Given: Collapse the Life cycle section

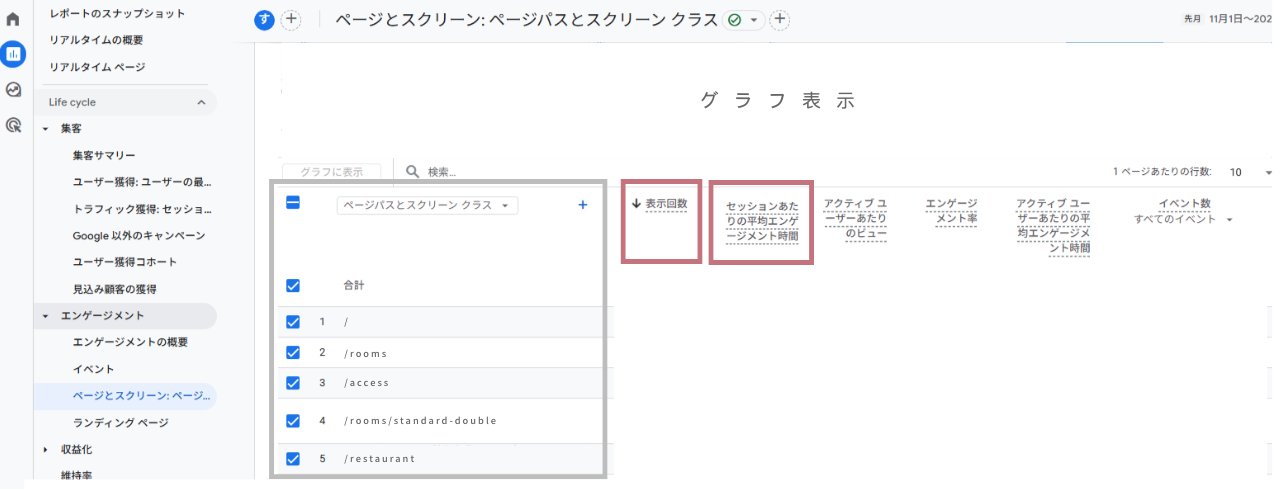Looking at the screenshot, I should click(x=201, y=102).
